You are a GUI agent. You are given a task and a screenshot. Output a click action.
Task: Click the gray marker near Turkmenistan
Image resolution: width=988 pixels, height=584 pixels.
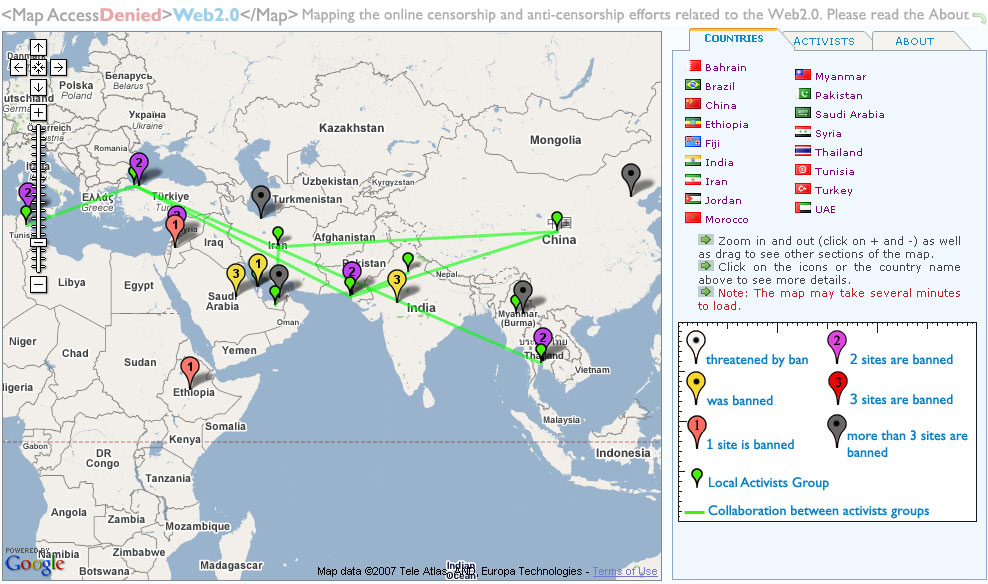click(x=261, y=199)
